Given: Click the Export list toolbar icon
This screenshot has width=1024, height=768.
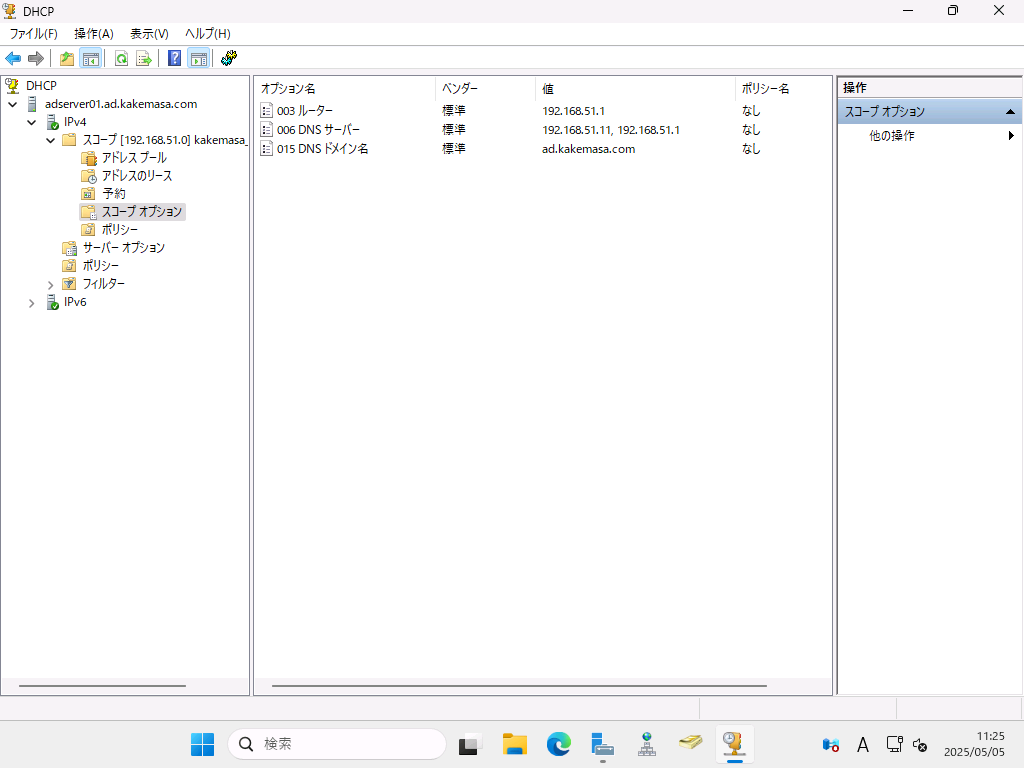Looking at the screenshot, I should click(x=144, y=59).
